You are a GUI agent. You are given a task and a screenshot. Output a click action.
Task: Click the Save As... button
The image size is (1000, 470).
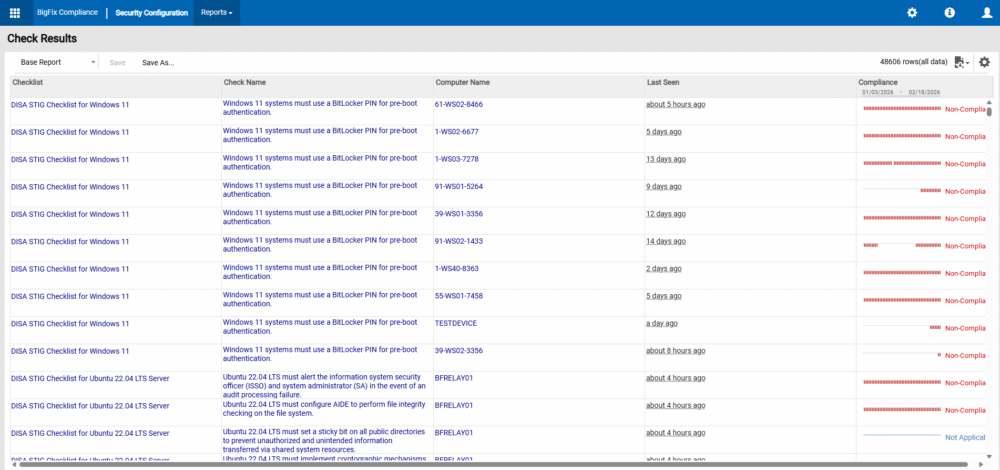click(x=158, y=62)
